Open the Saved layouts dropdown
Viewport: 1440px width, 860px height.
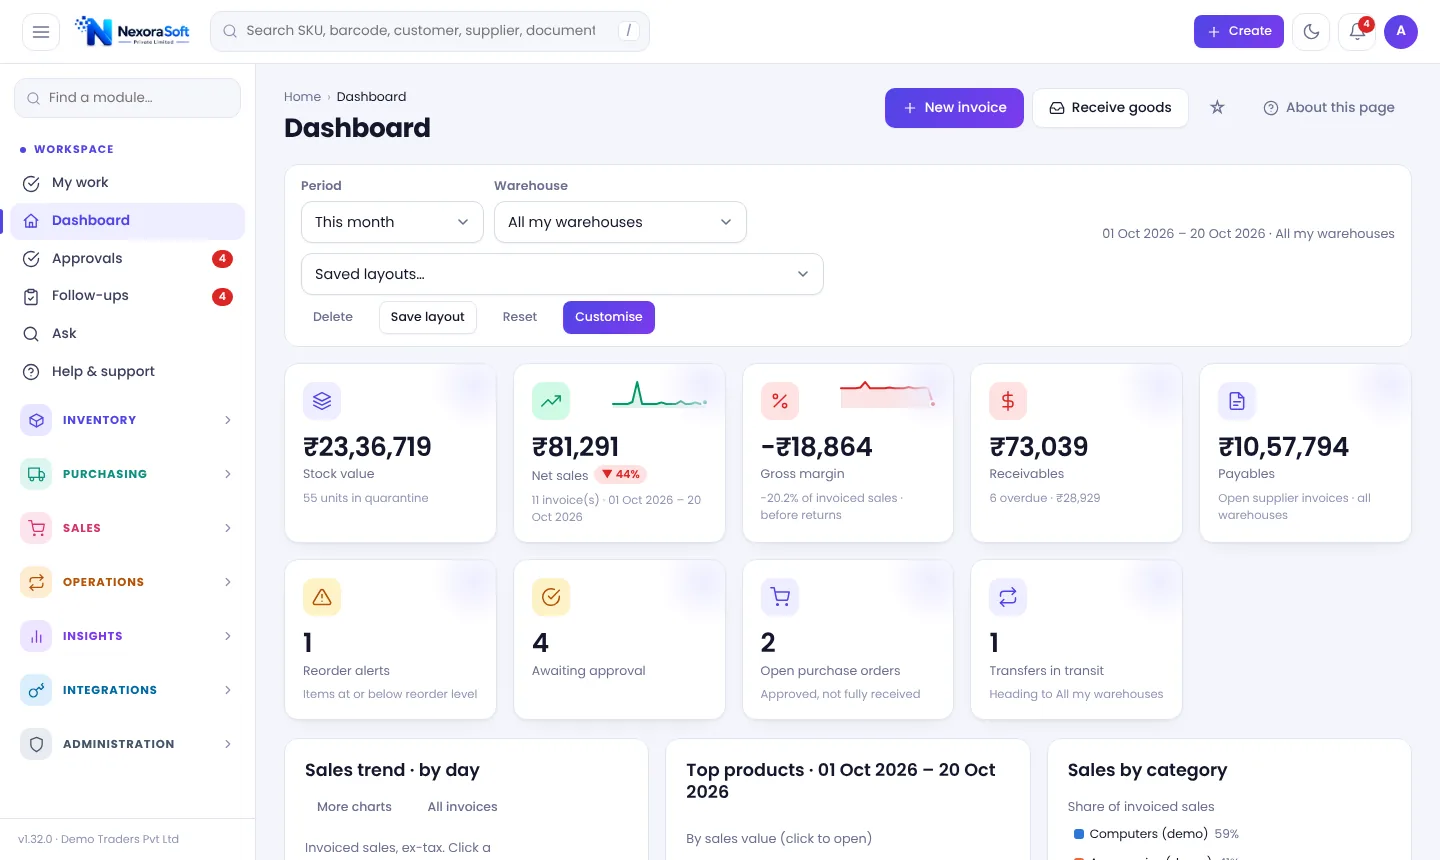tap(562, 274)
